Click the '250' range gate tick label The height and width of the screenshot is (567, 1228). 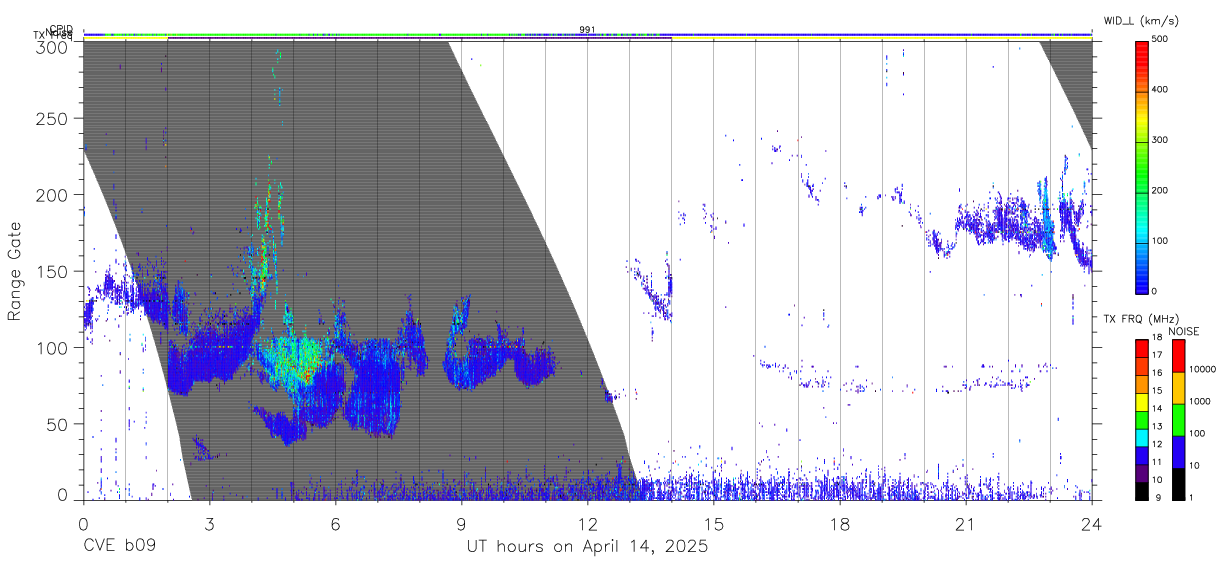point(53,118)
